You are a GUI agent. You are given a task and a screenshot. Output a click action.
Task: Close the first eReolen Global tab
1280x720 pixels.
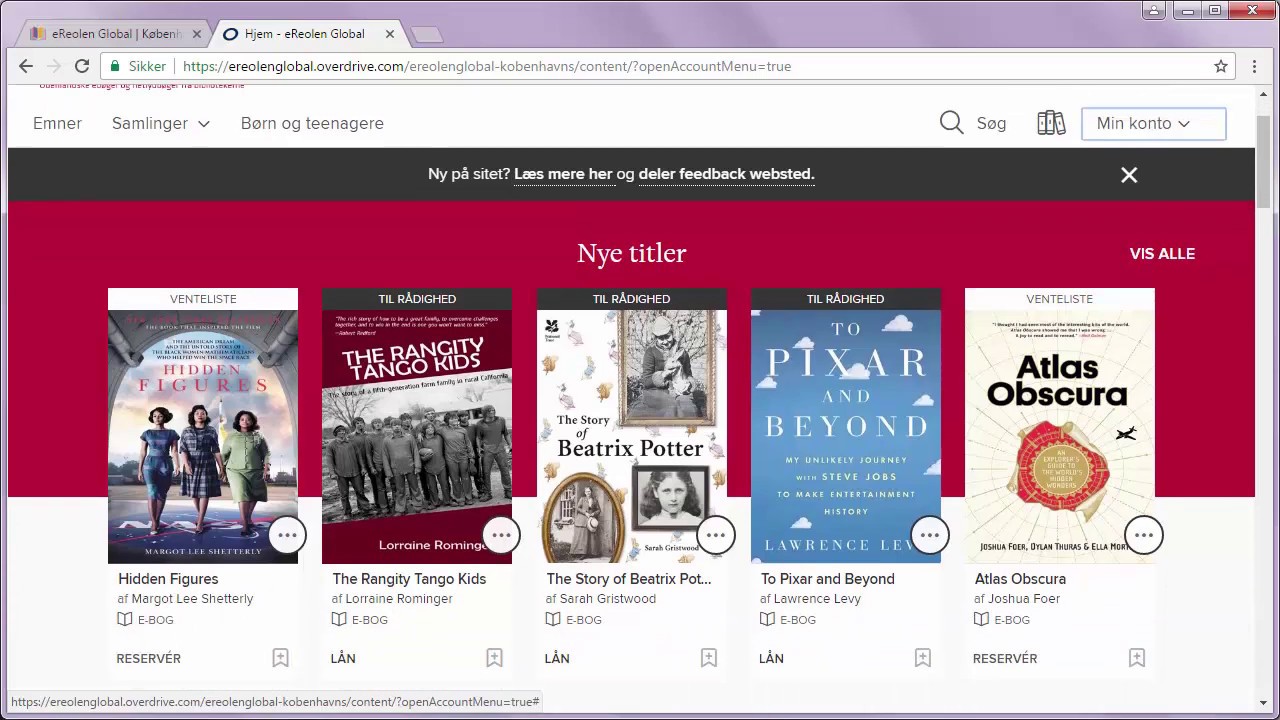coord(197,34)
